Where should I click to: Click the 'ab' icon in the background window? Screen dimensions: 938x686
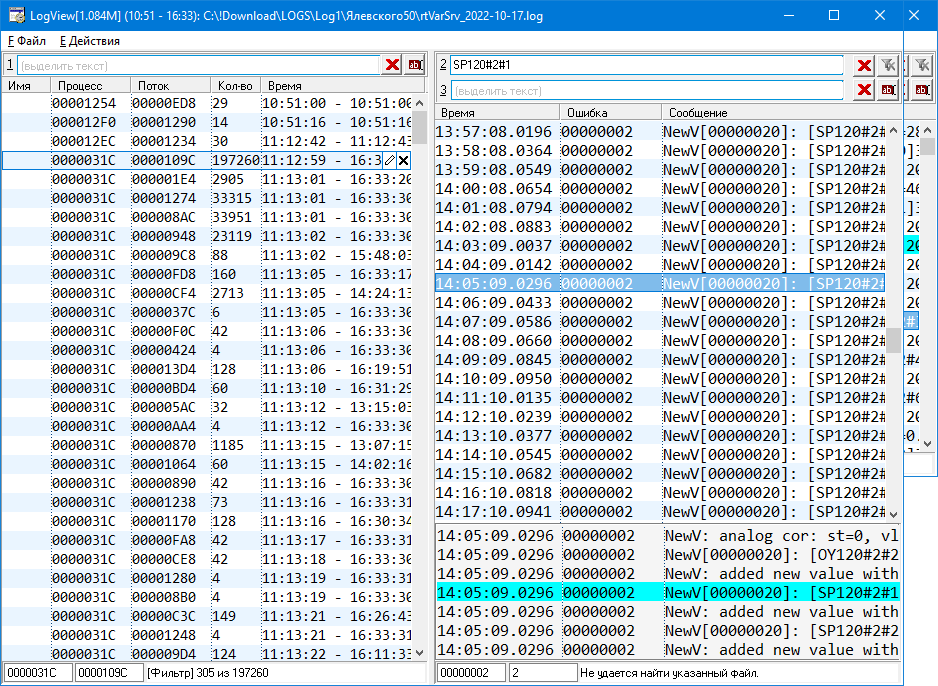(x=922, y=90)
